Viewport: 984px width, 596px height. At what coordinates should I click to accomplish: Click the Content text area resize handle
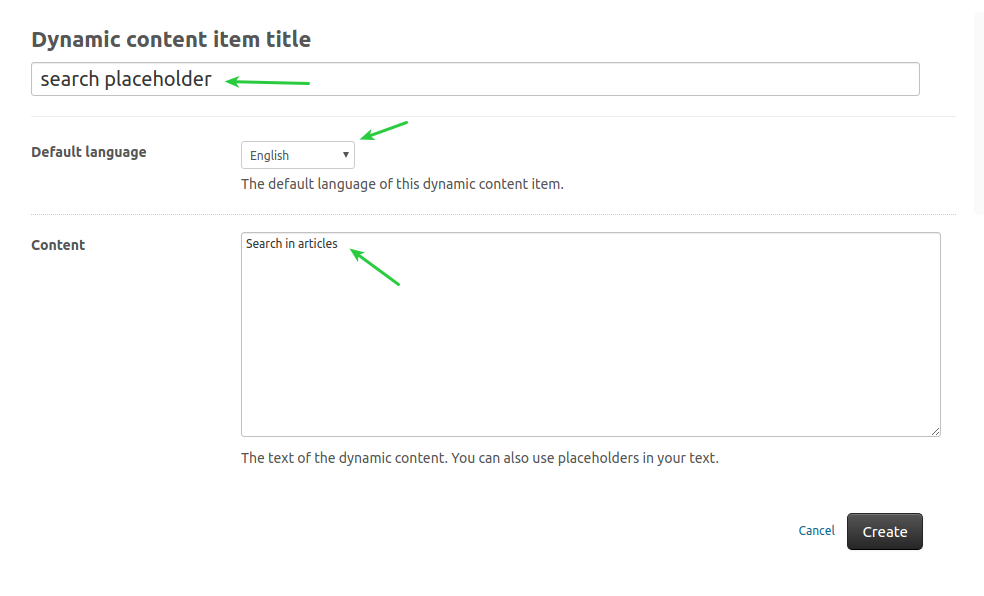coord(936,432)
